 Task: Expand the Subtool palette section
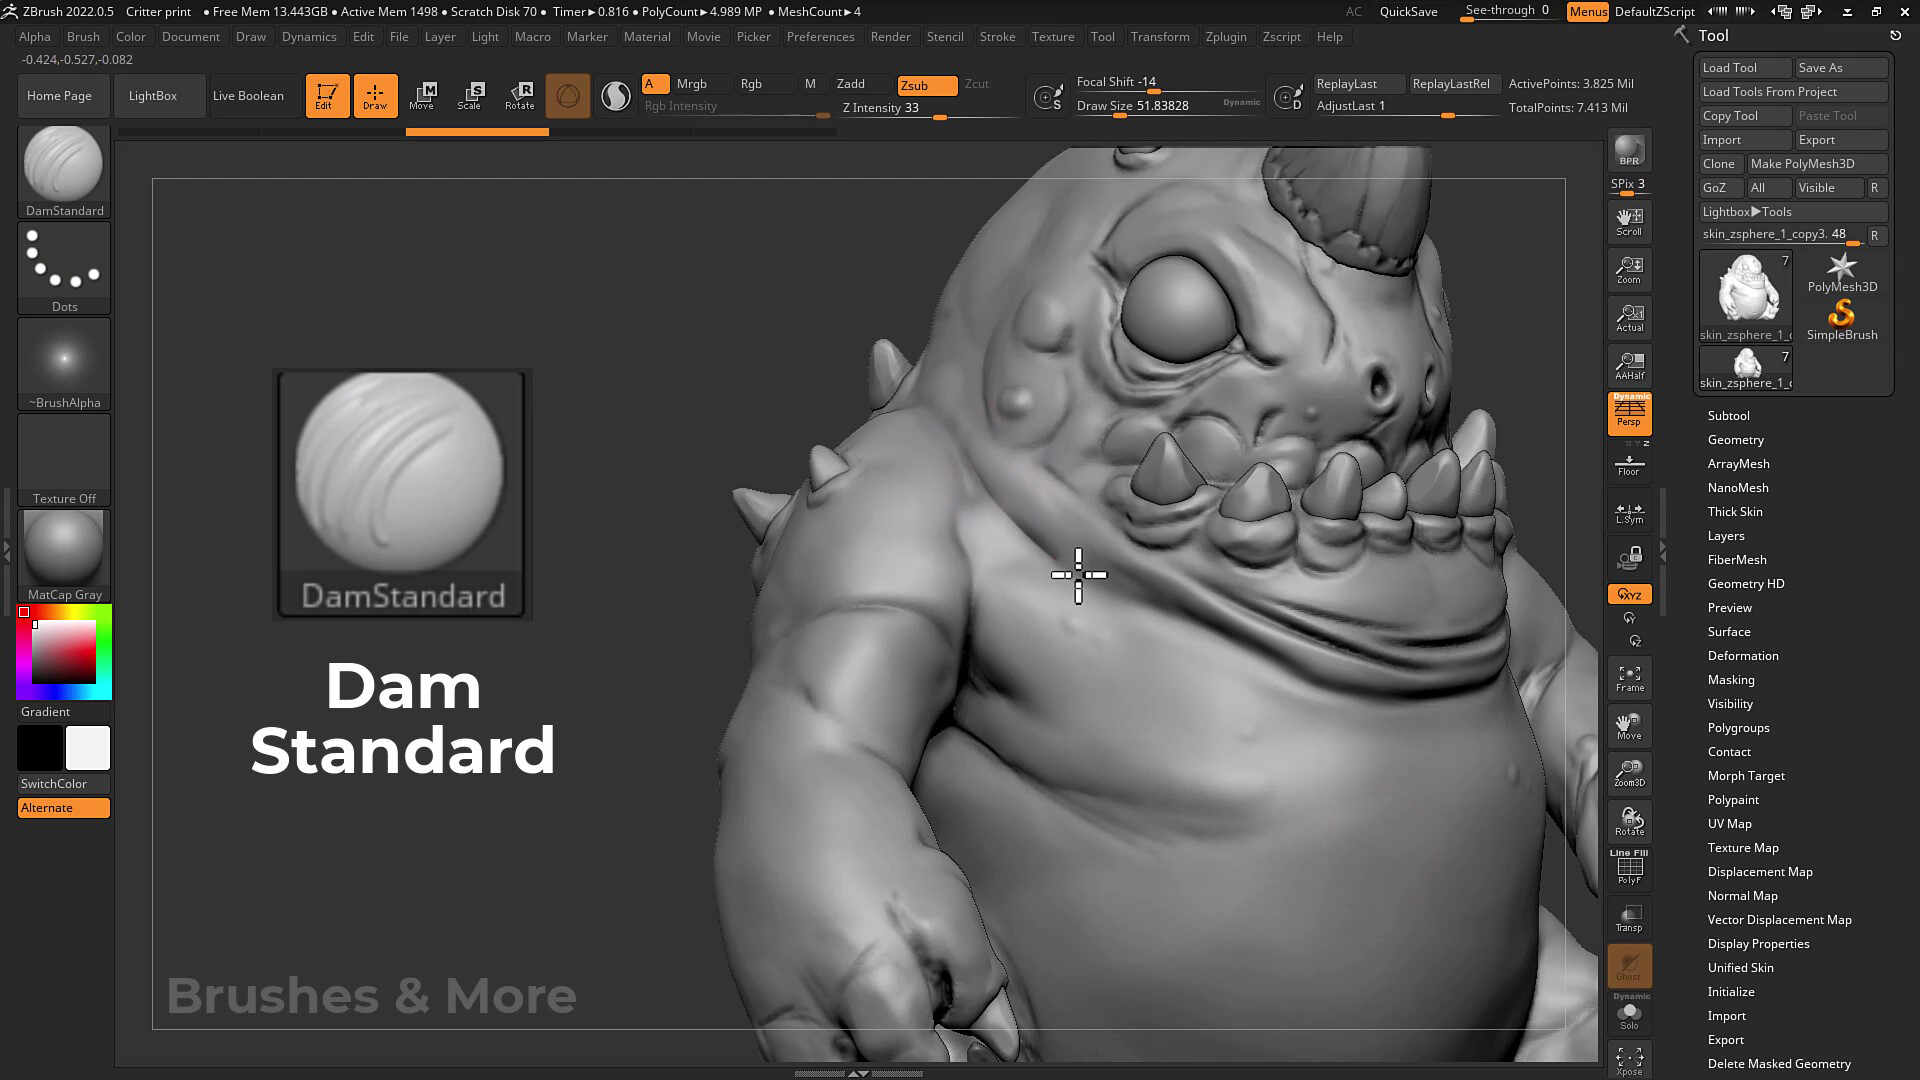[1728, 416]
